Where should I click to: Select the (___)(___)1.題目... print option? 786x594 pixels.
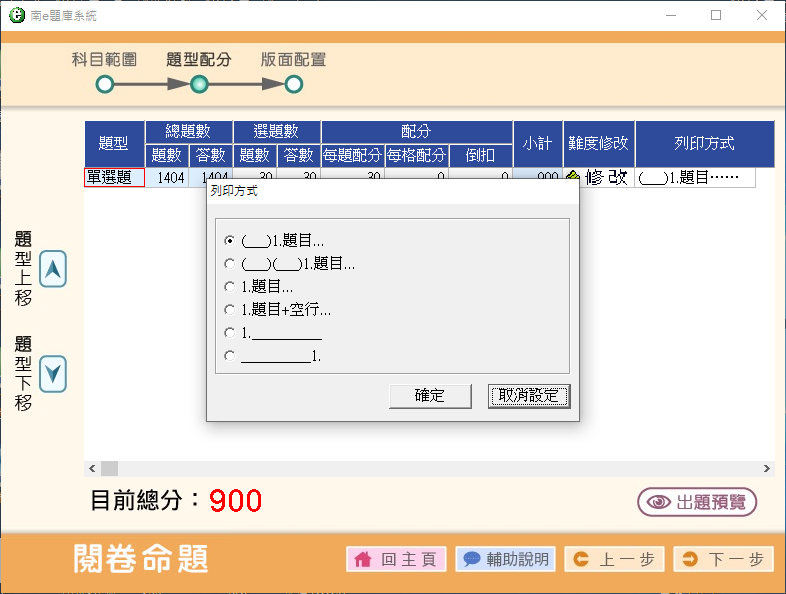tap(231, 264)
